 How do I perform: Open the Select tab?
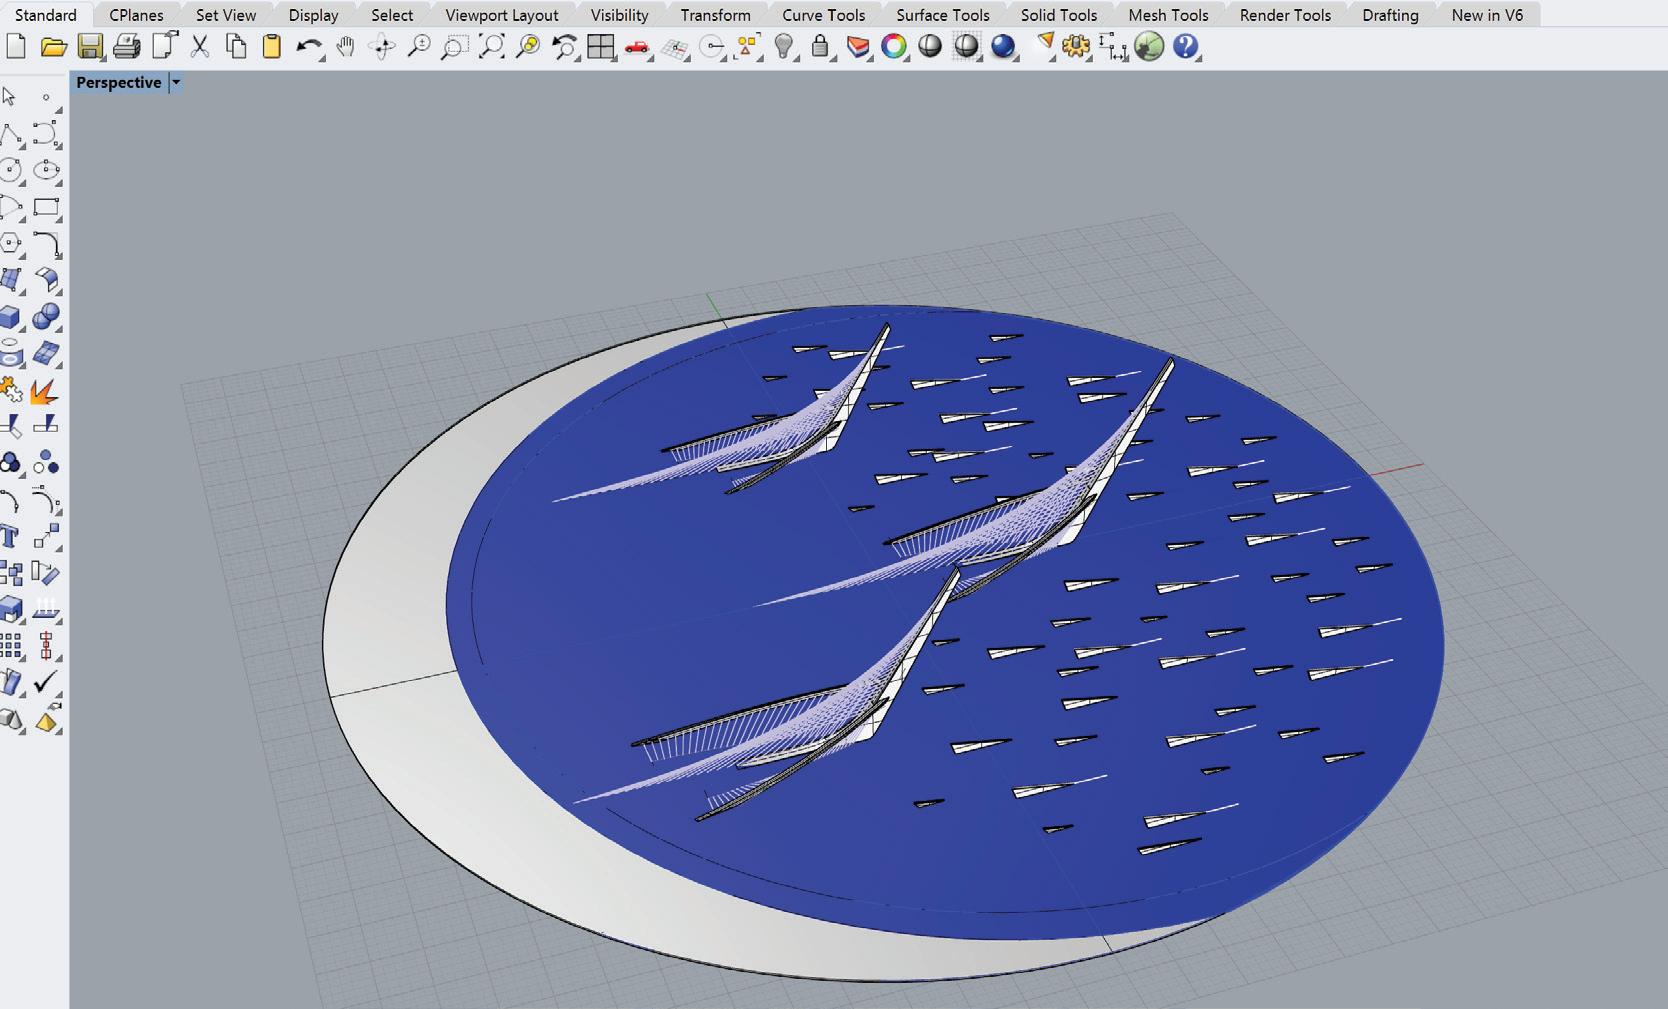coord(392,15)
